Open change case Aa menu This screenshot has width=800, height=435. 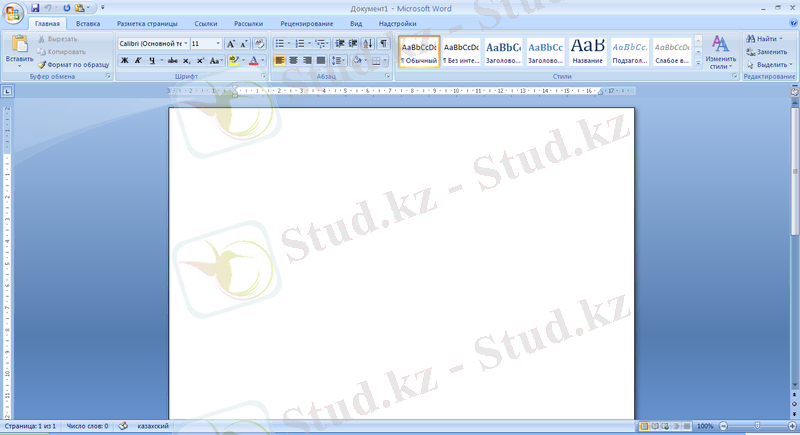pyautogui.click(x=215, y=60)
